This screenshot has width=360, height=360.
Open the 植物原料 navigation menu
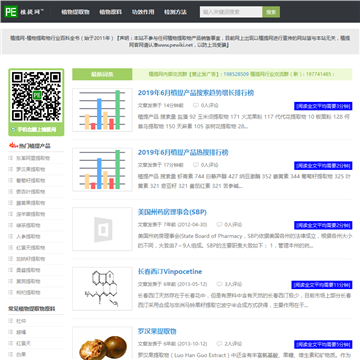[x=111, y=12]
